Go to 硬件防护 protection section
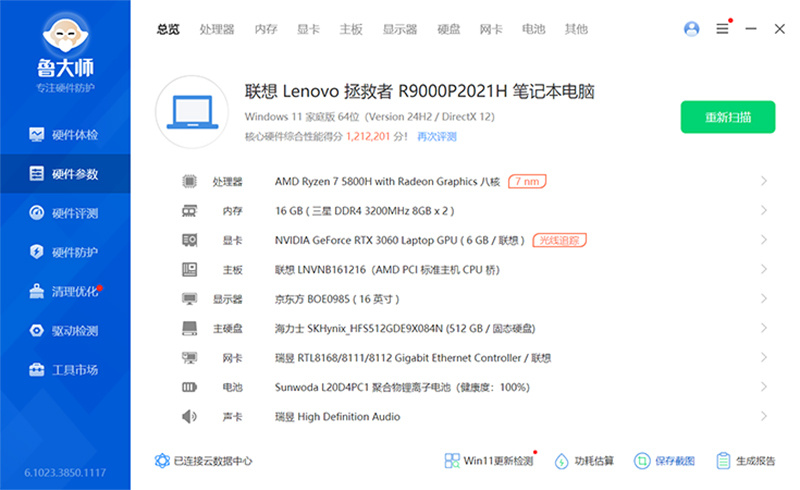Image resolution: width=800 pixels, height=490 pixels. 65,252
